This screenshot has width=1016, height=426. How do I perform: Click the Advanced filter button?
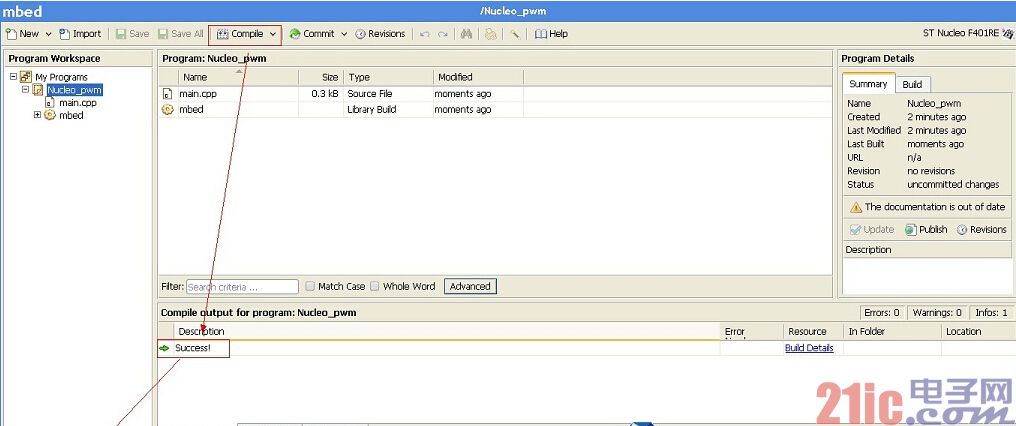click(x=470, y=286)
